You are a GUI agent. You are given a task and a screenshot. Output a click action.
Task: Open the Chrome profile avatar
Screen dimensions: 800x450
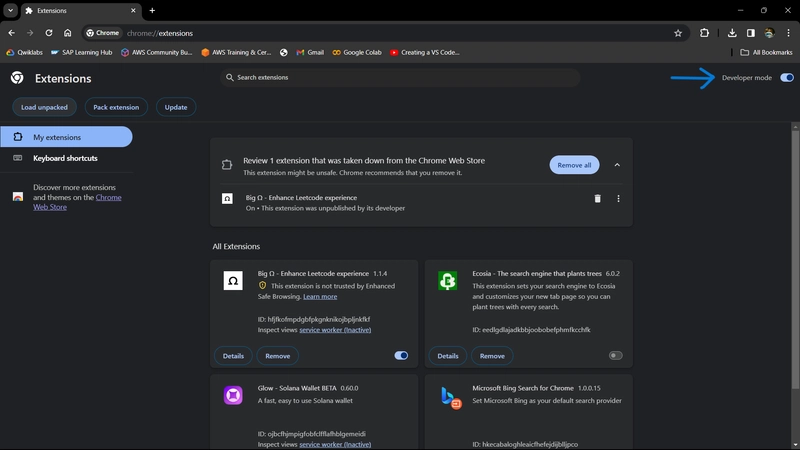[x=769, y=33]
